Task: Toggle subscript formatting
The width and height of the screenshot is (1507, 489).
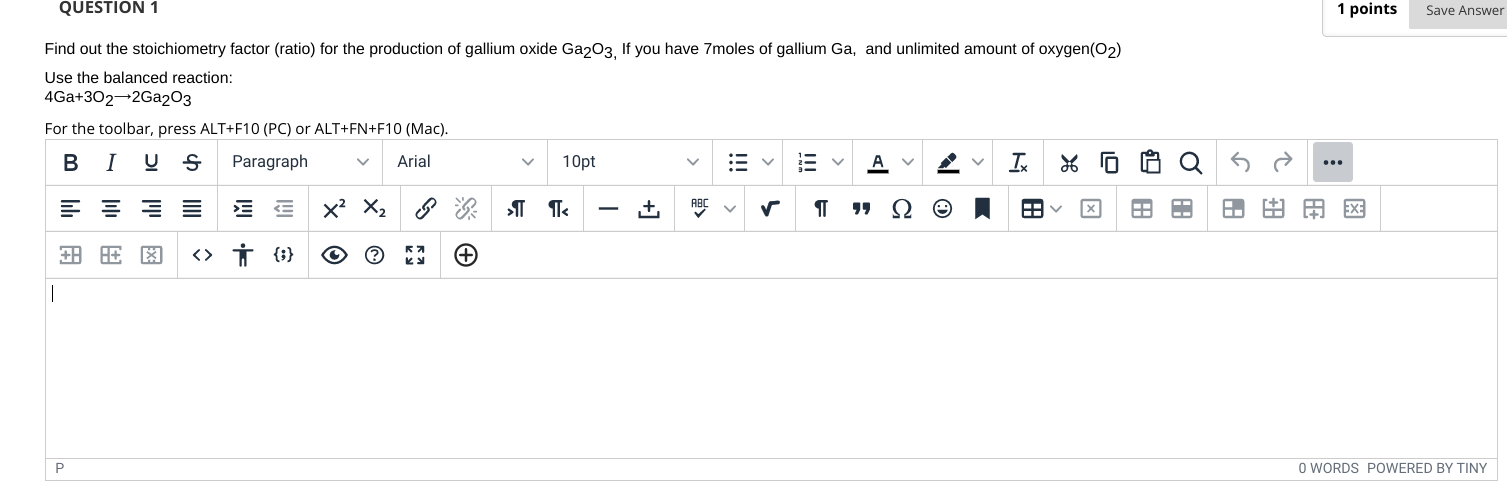Action: point(374,209)
